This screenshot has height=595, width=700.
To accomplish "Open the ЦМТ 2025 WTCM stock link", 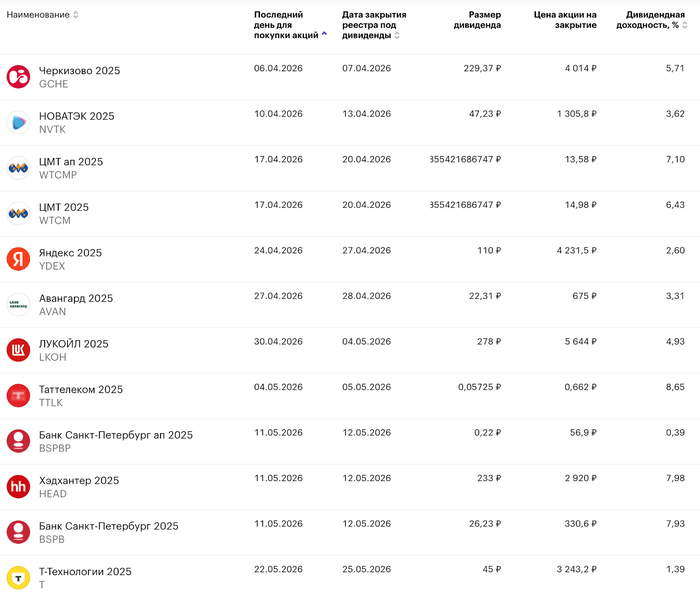I will [63, 207].
